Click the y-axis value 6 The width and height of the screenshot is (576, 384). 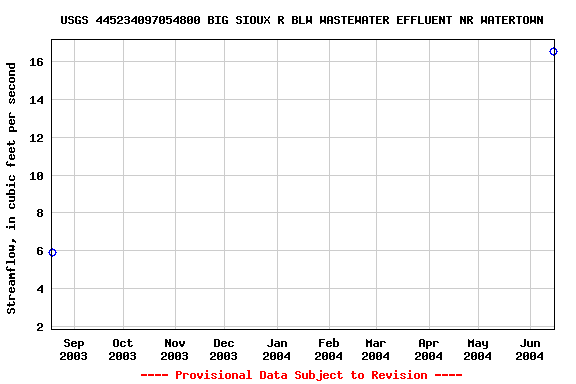point(40,251)
